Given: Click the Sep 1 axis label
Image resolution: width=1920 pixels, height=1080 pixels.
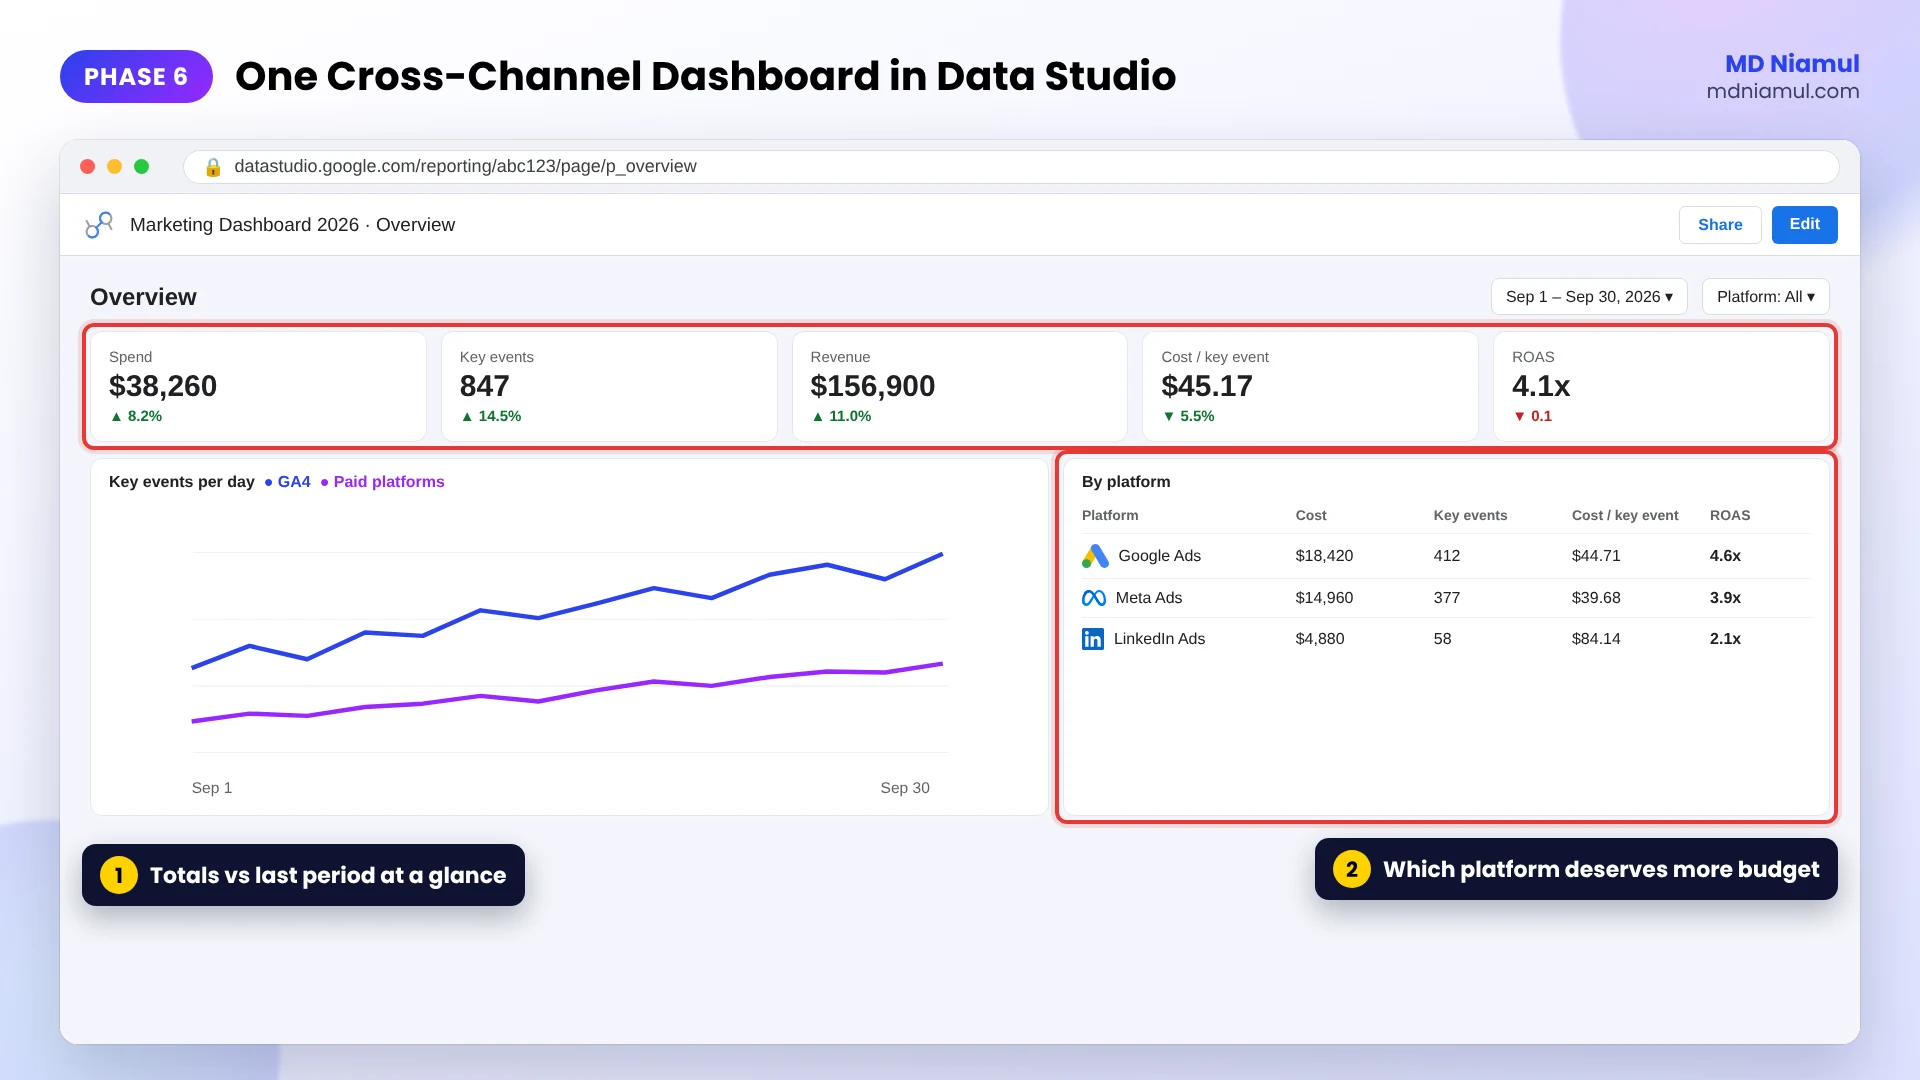Looking at the screenshot, I should [x=212, y=788].
